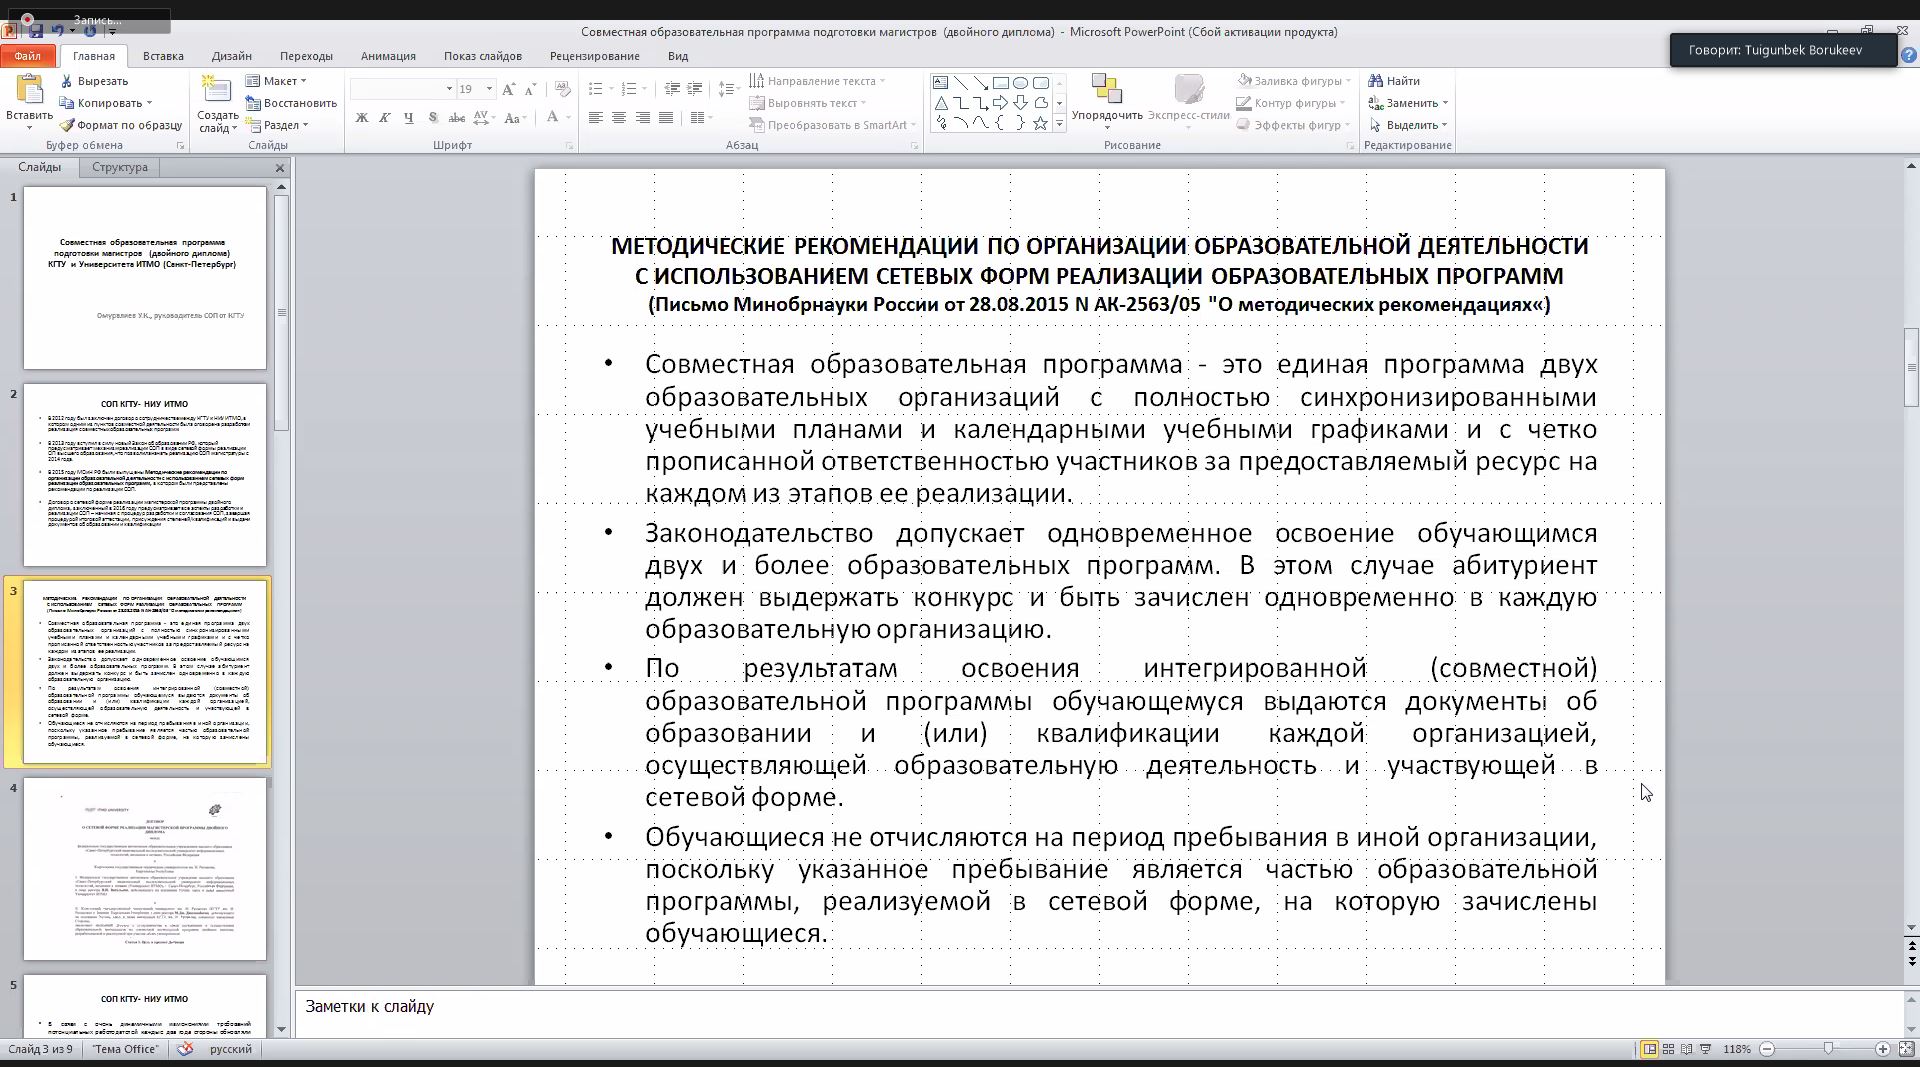Select rectangle shape in gallery

pyautogui.click(x=1000, y=83)
